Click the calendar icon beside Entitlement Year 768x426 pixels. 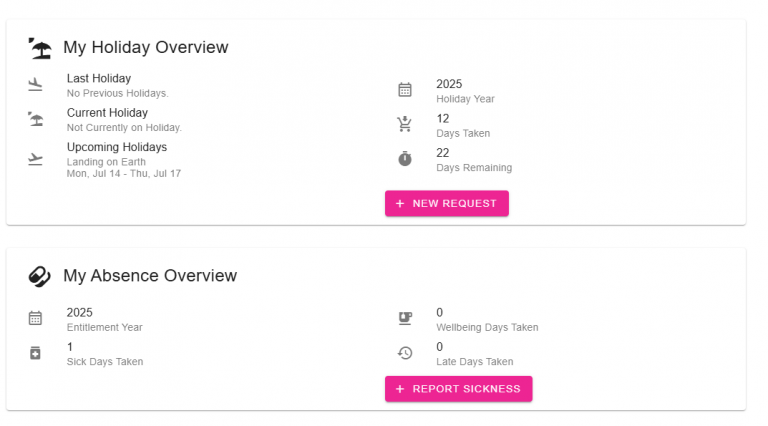click(x=36, y=318)
